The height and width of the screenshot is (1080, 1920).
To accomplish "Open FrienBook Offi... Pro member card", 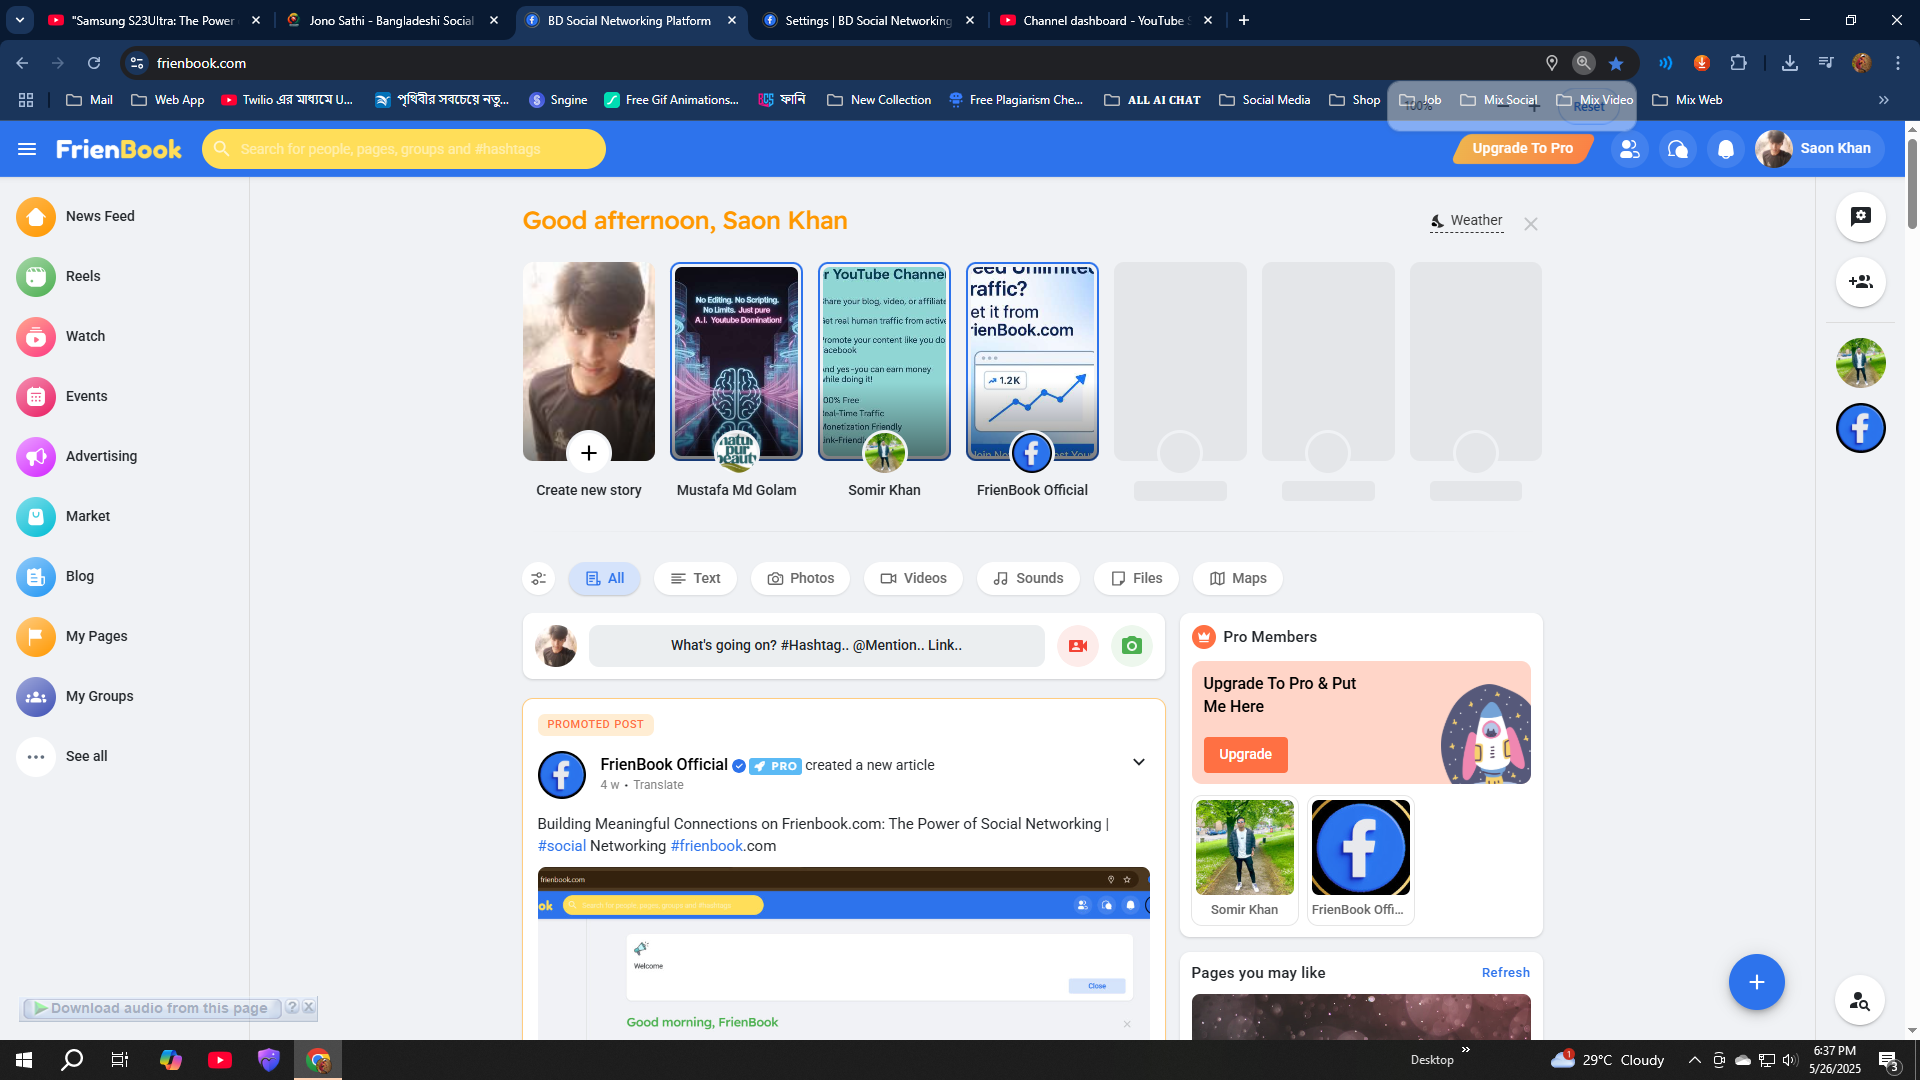I will [1360, 860].
